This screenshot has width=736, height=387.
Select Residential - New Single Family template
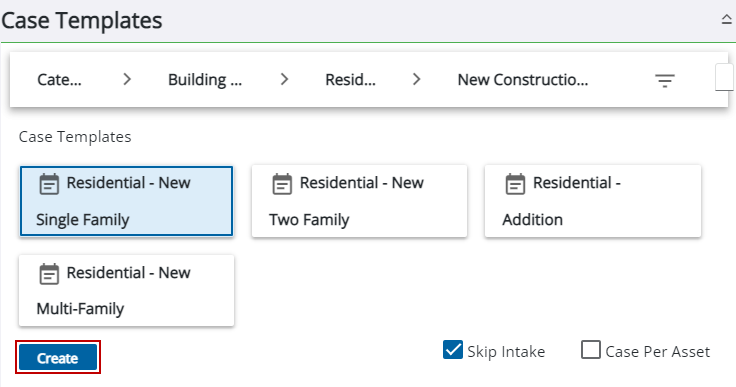pos(126,201)
